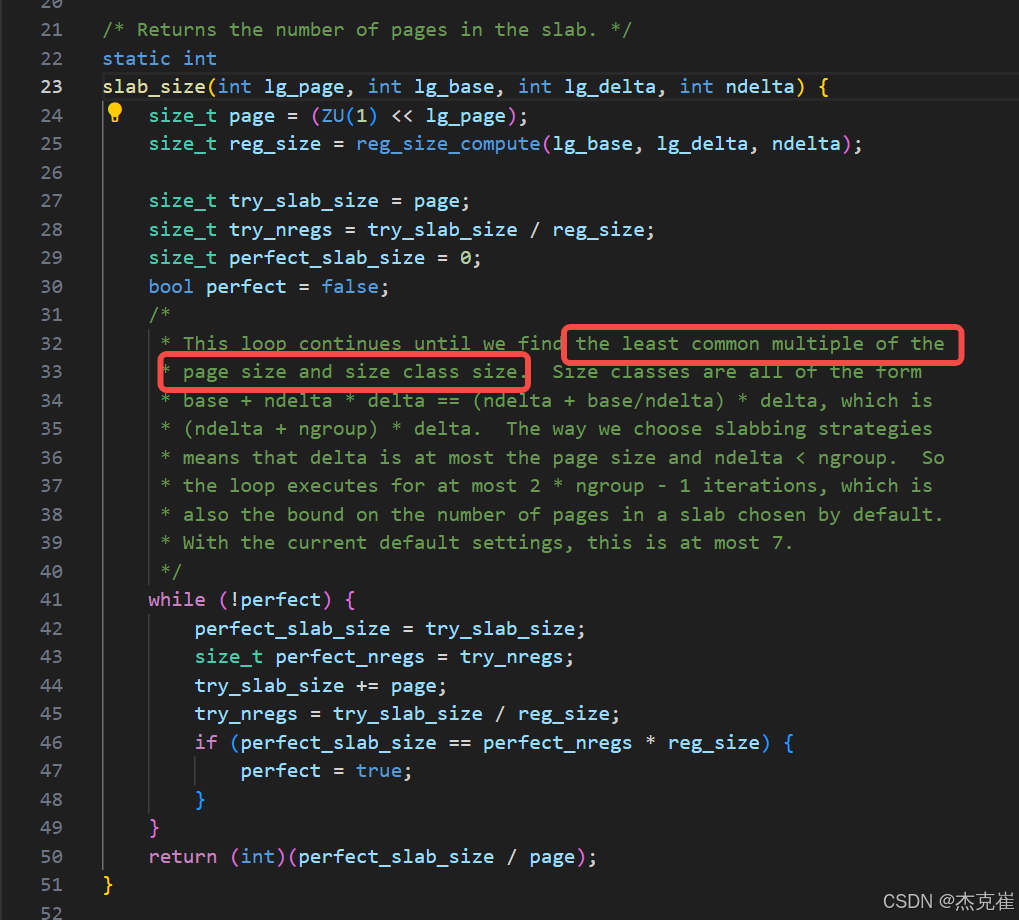Click line number 36 in the gutter
The height and width of the screenshot is (920, 1019).
pyautogui.click(x=51, y=457)
